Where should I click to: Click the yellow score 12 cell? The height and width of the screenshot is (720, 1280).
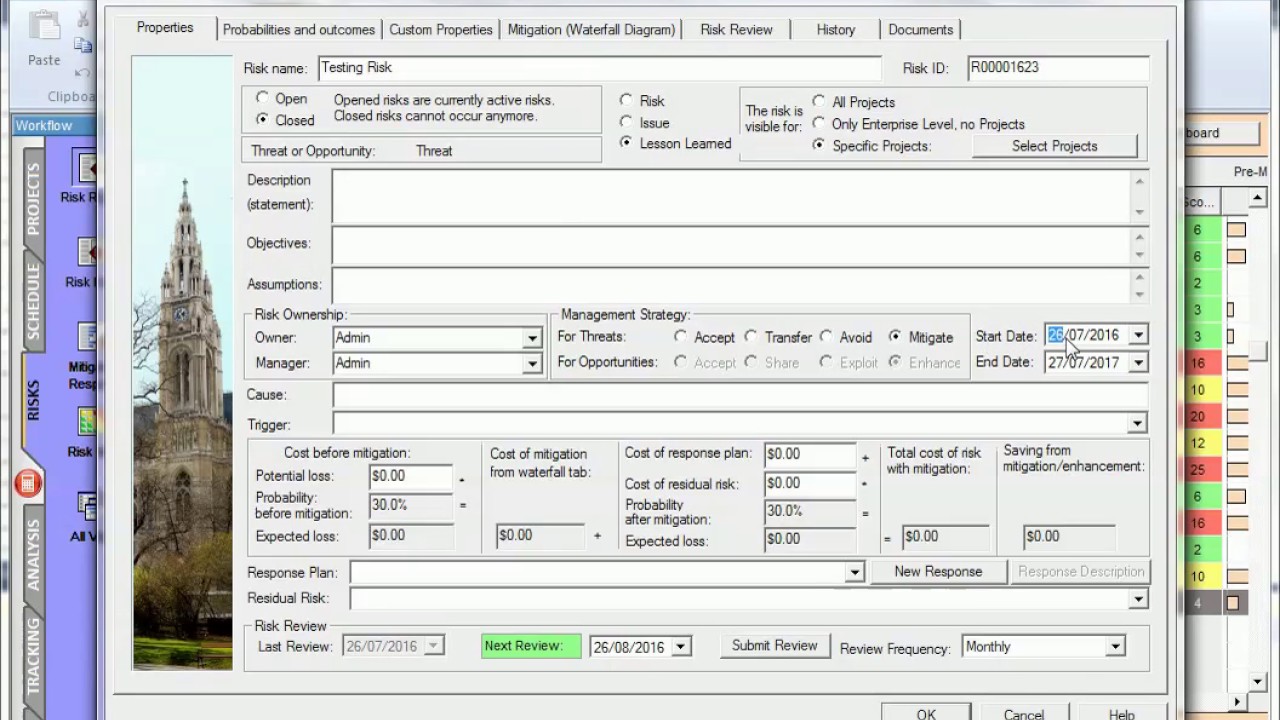pos(1197,443)
